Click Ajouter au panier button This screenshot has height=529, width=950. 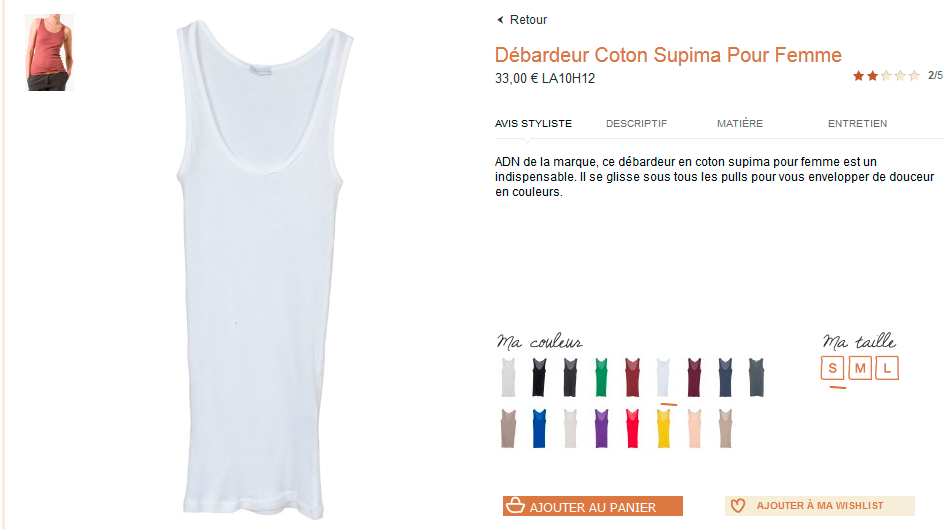(x=593, y=506)
